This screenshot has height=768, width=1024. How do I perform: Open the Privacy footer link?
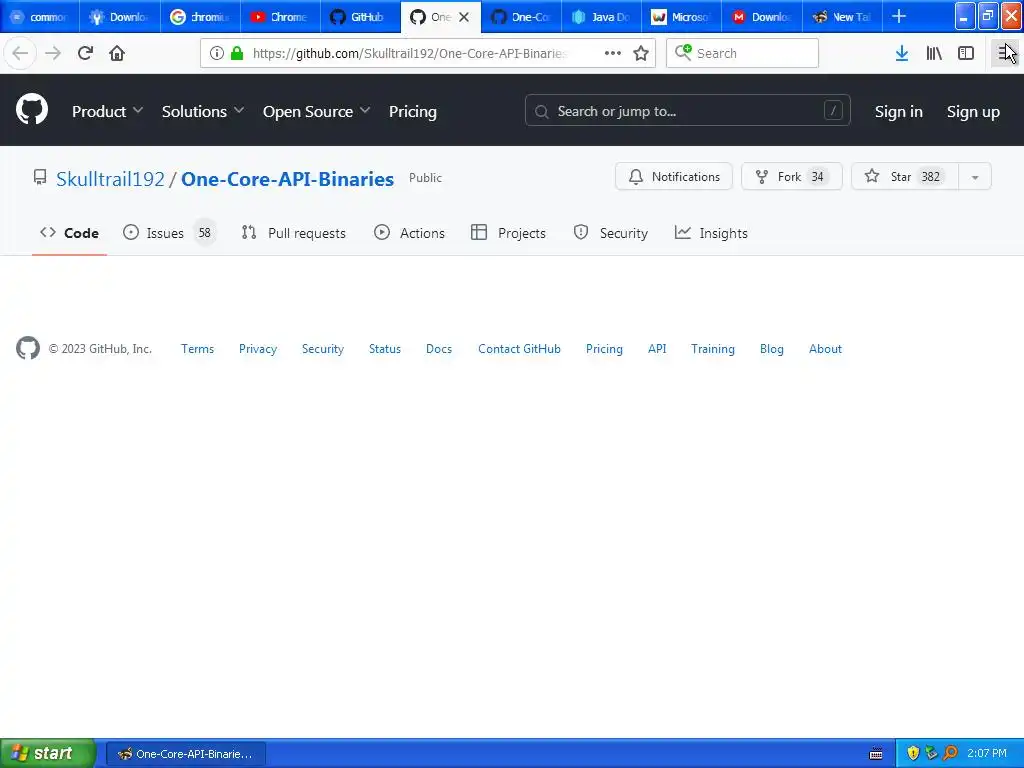pos(258,349)
